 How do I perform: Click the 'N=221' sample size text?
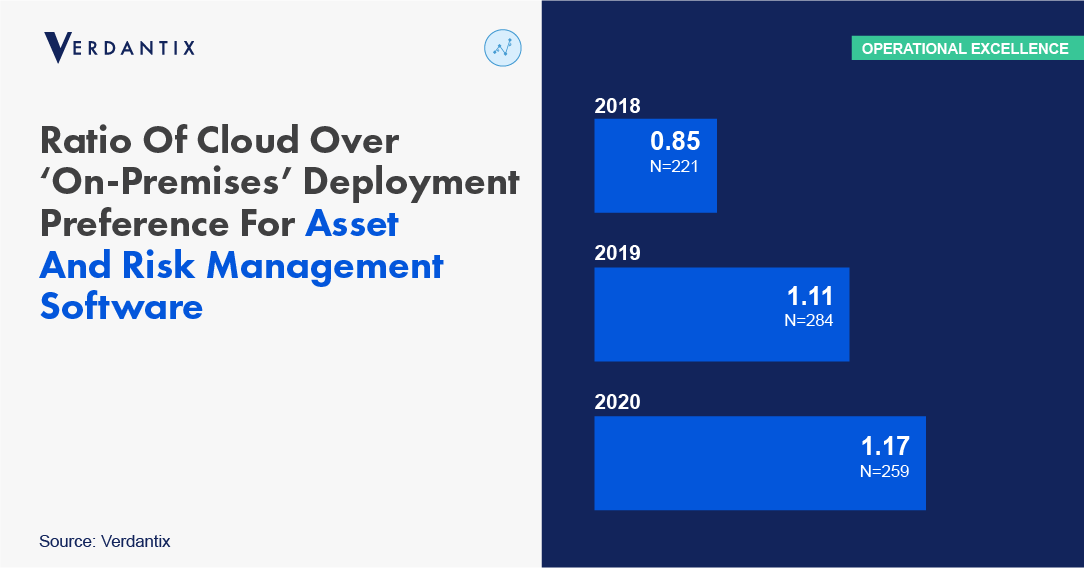(x=674, y=167)
